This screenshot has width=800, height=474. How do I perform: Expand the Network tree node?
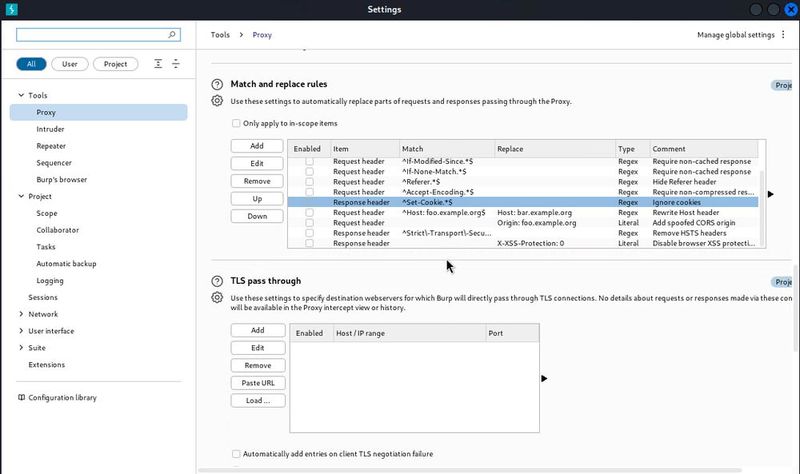coord(21,314)
